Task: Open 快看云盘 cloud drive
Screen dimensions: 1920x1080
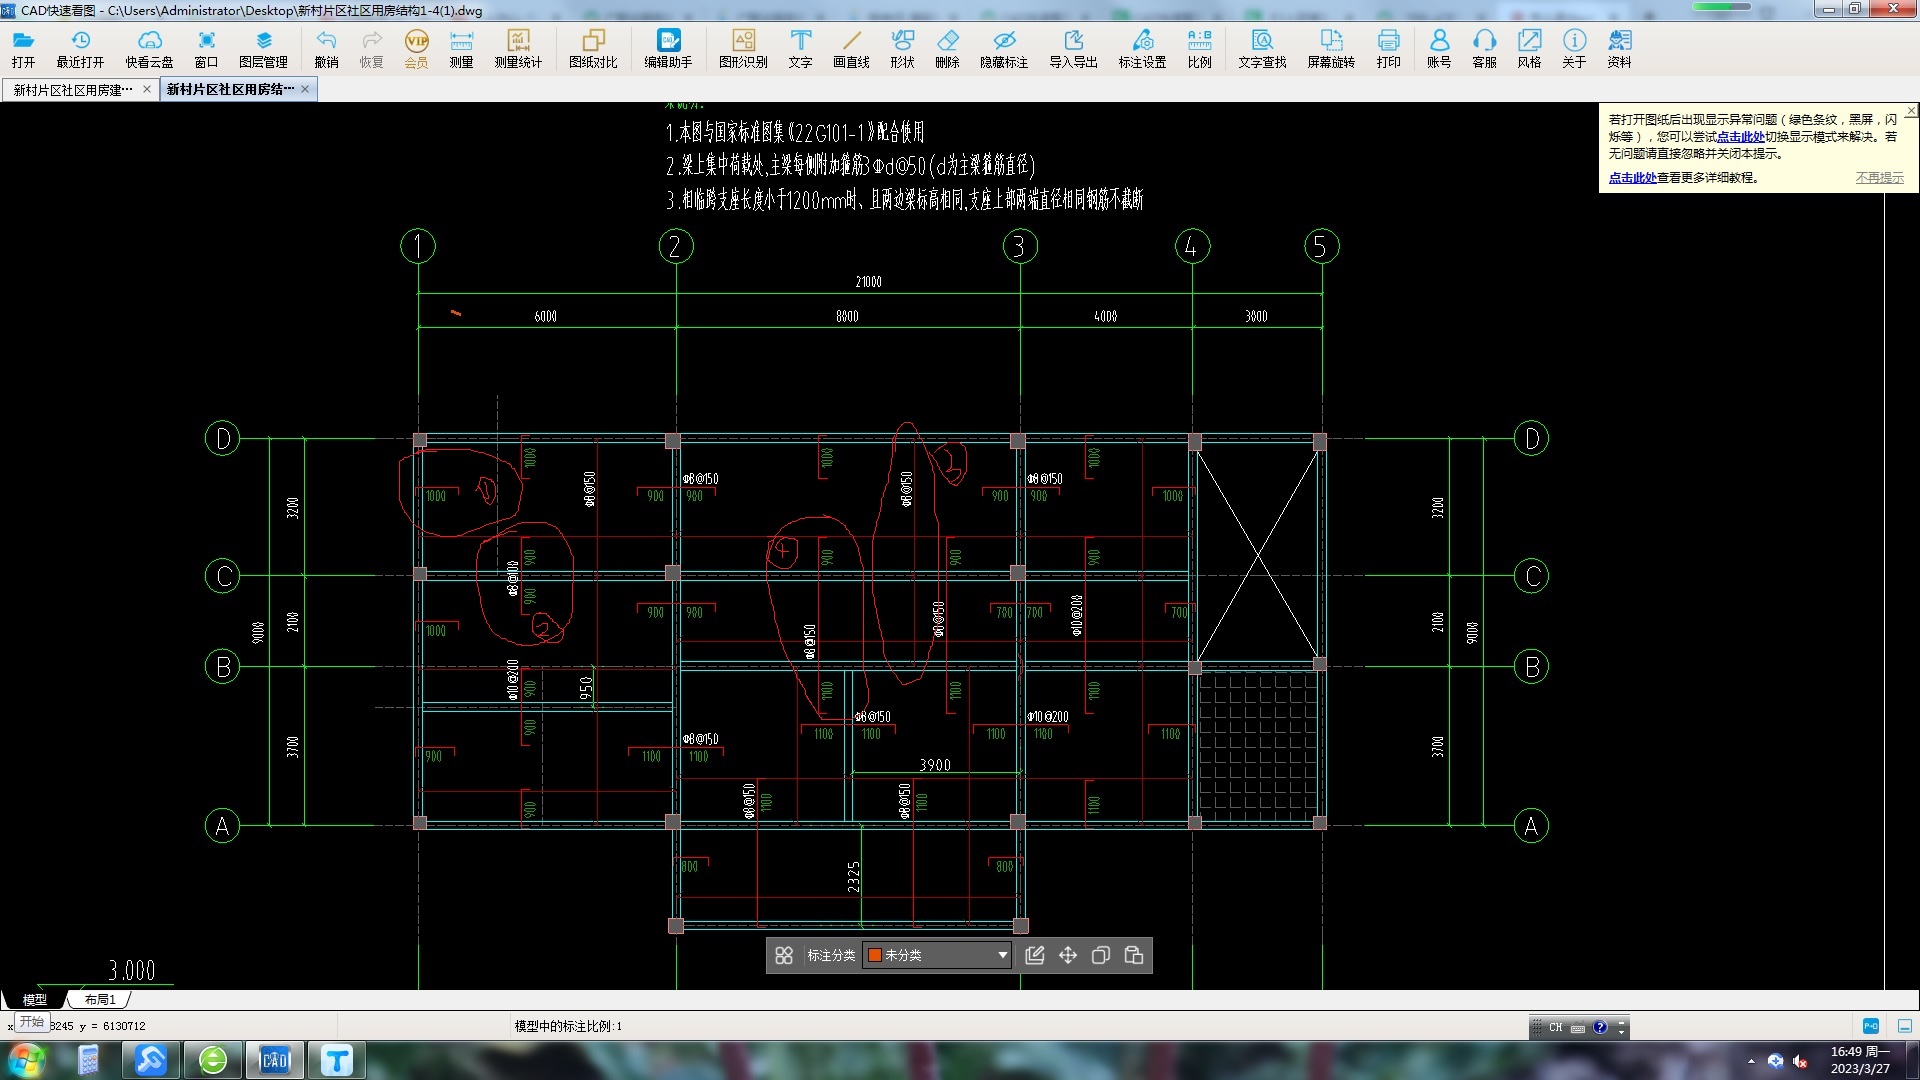Action: [x=149, y=48]
